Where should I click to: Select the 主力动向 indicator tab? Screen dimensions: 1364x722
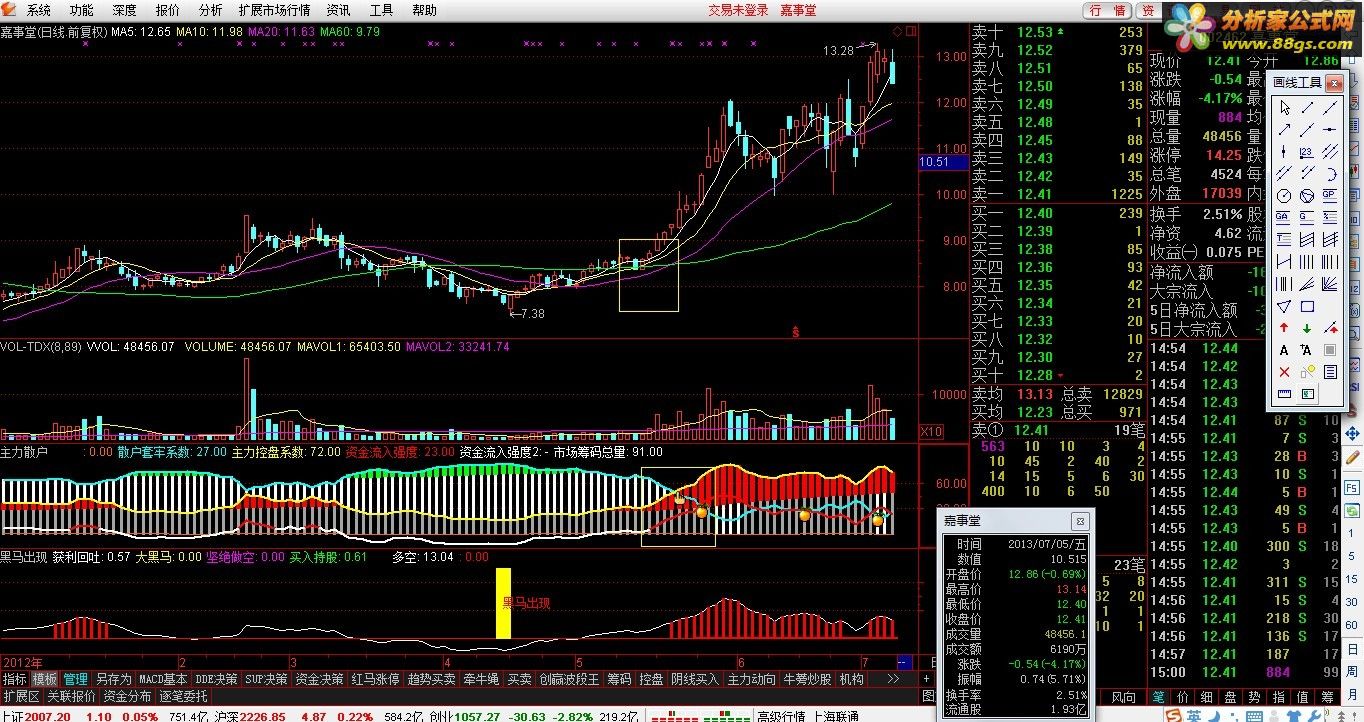751,679
